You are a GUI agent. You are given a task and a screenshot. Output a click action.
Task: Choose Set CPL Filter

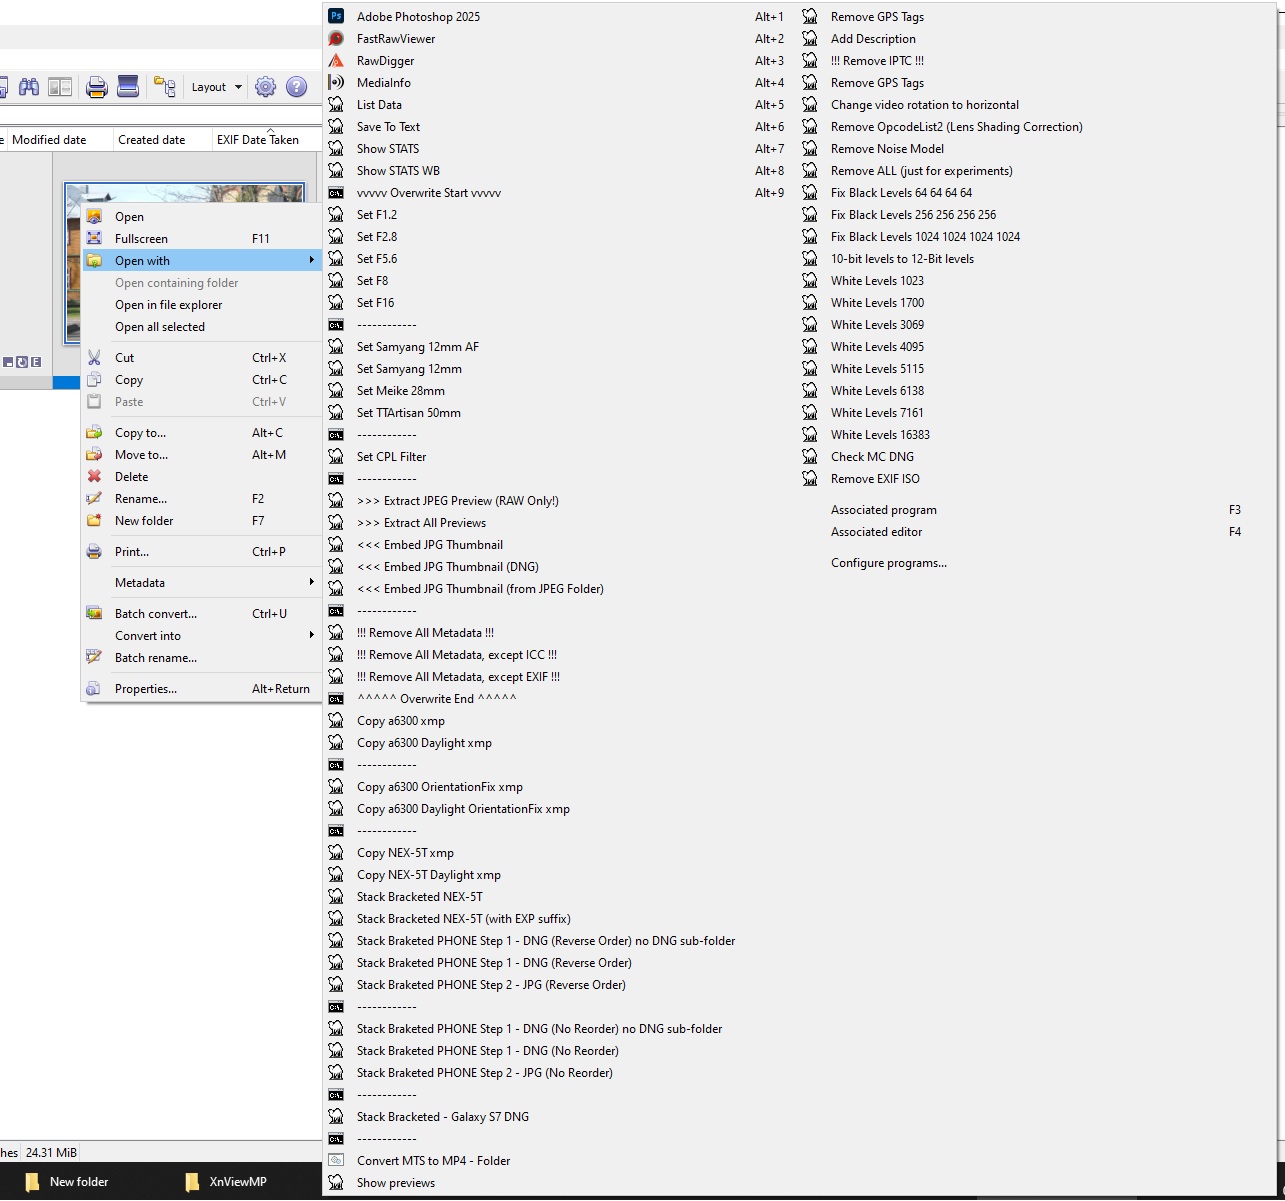(x=558, y=456)
